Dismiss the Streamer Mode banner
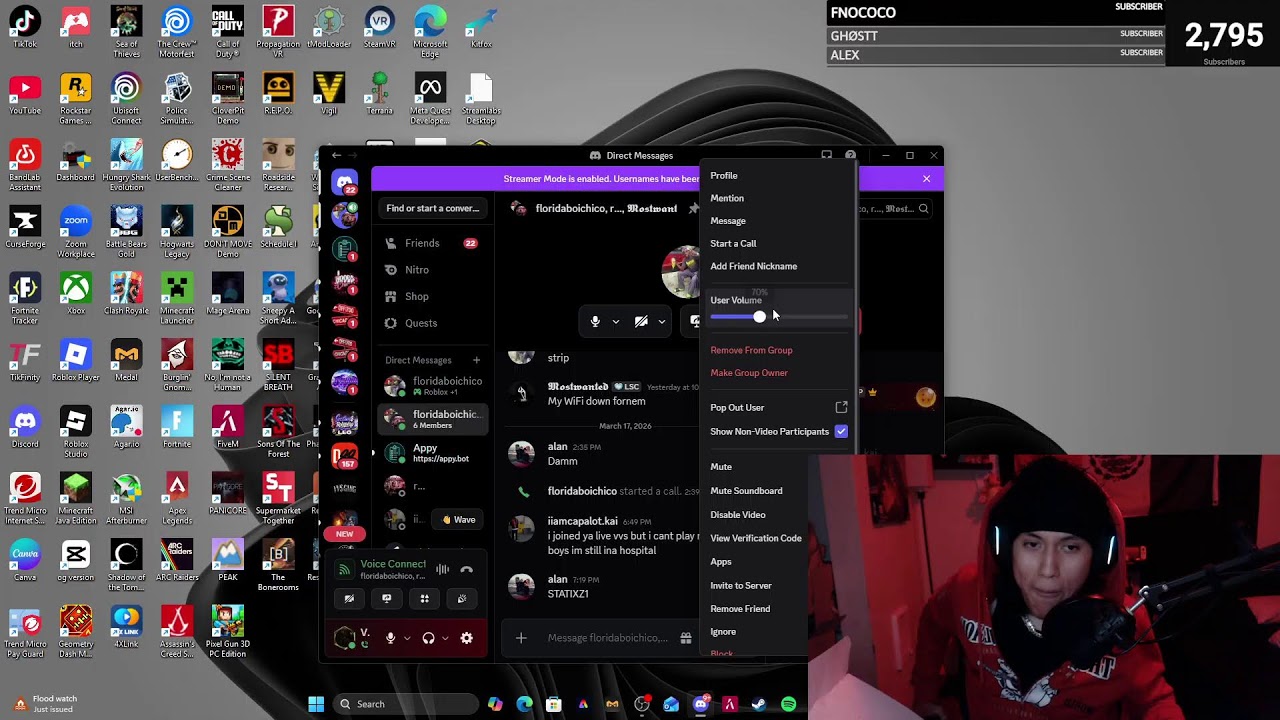 (x=926, y=179)
